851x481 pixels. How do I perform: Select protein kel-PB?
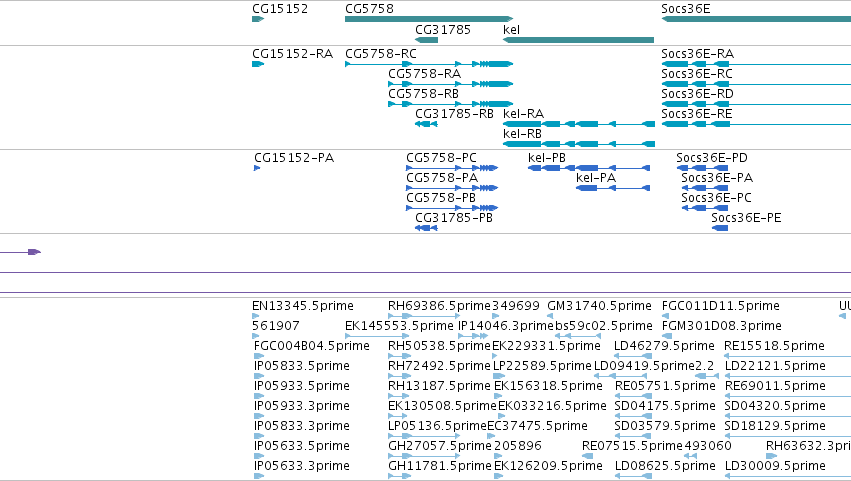point(547,158)
